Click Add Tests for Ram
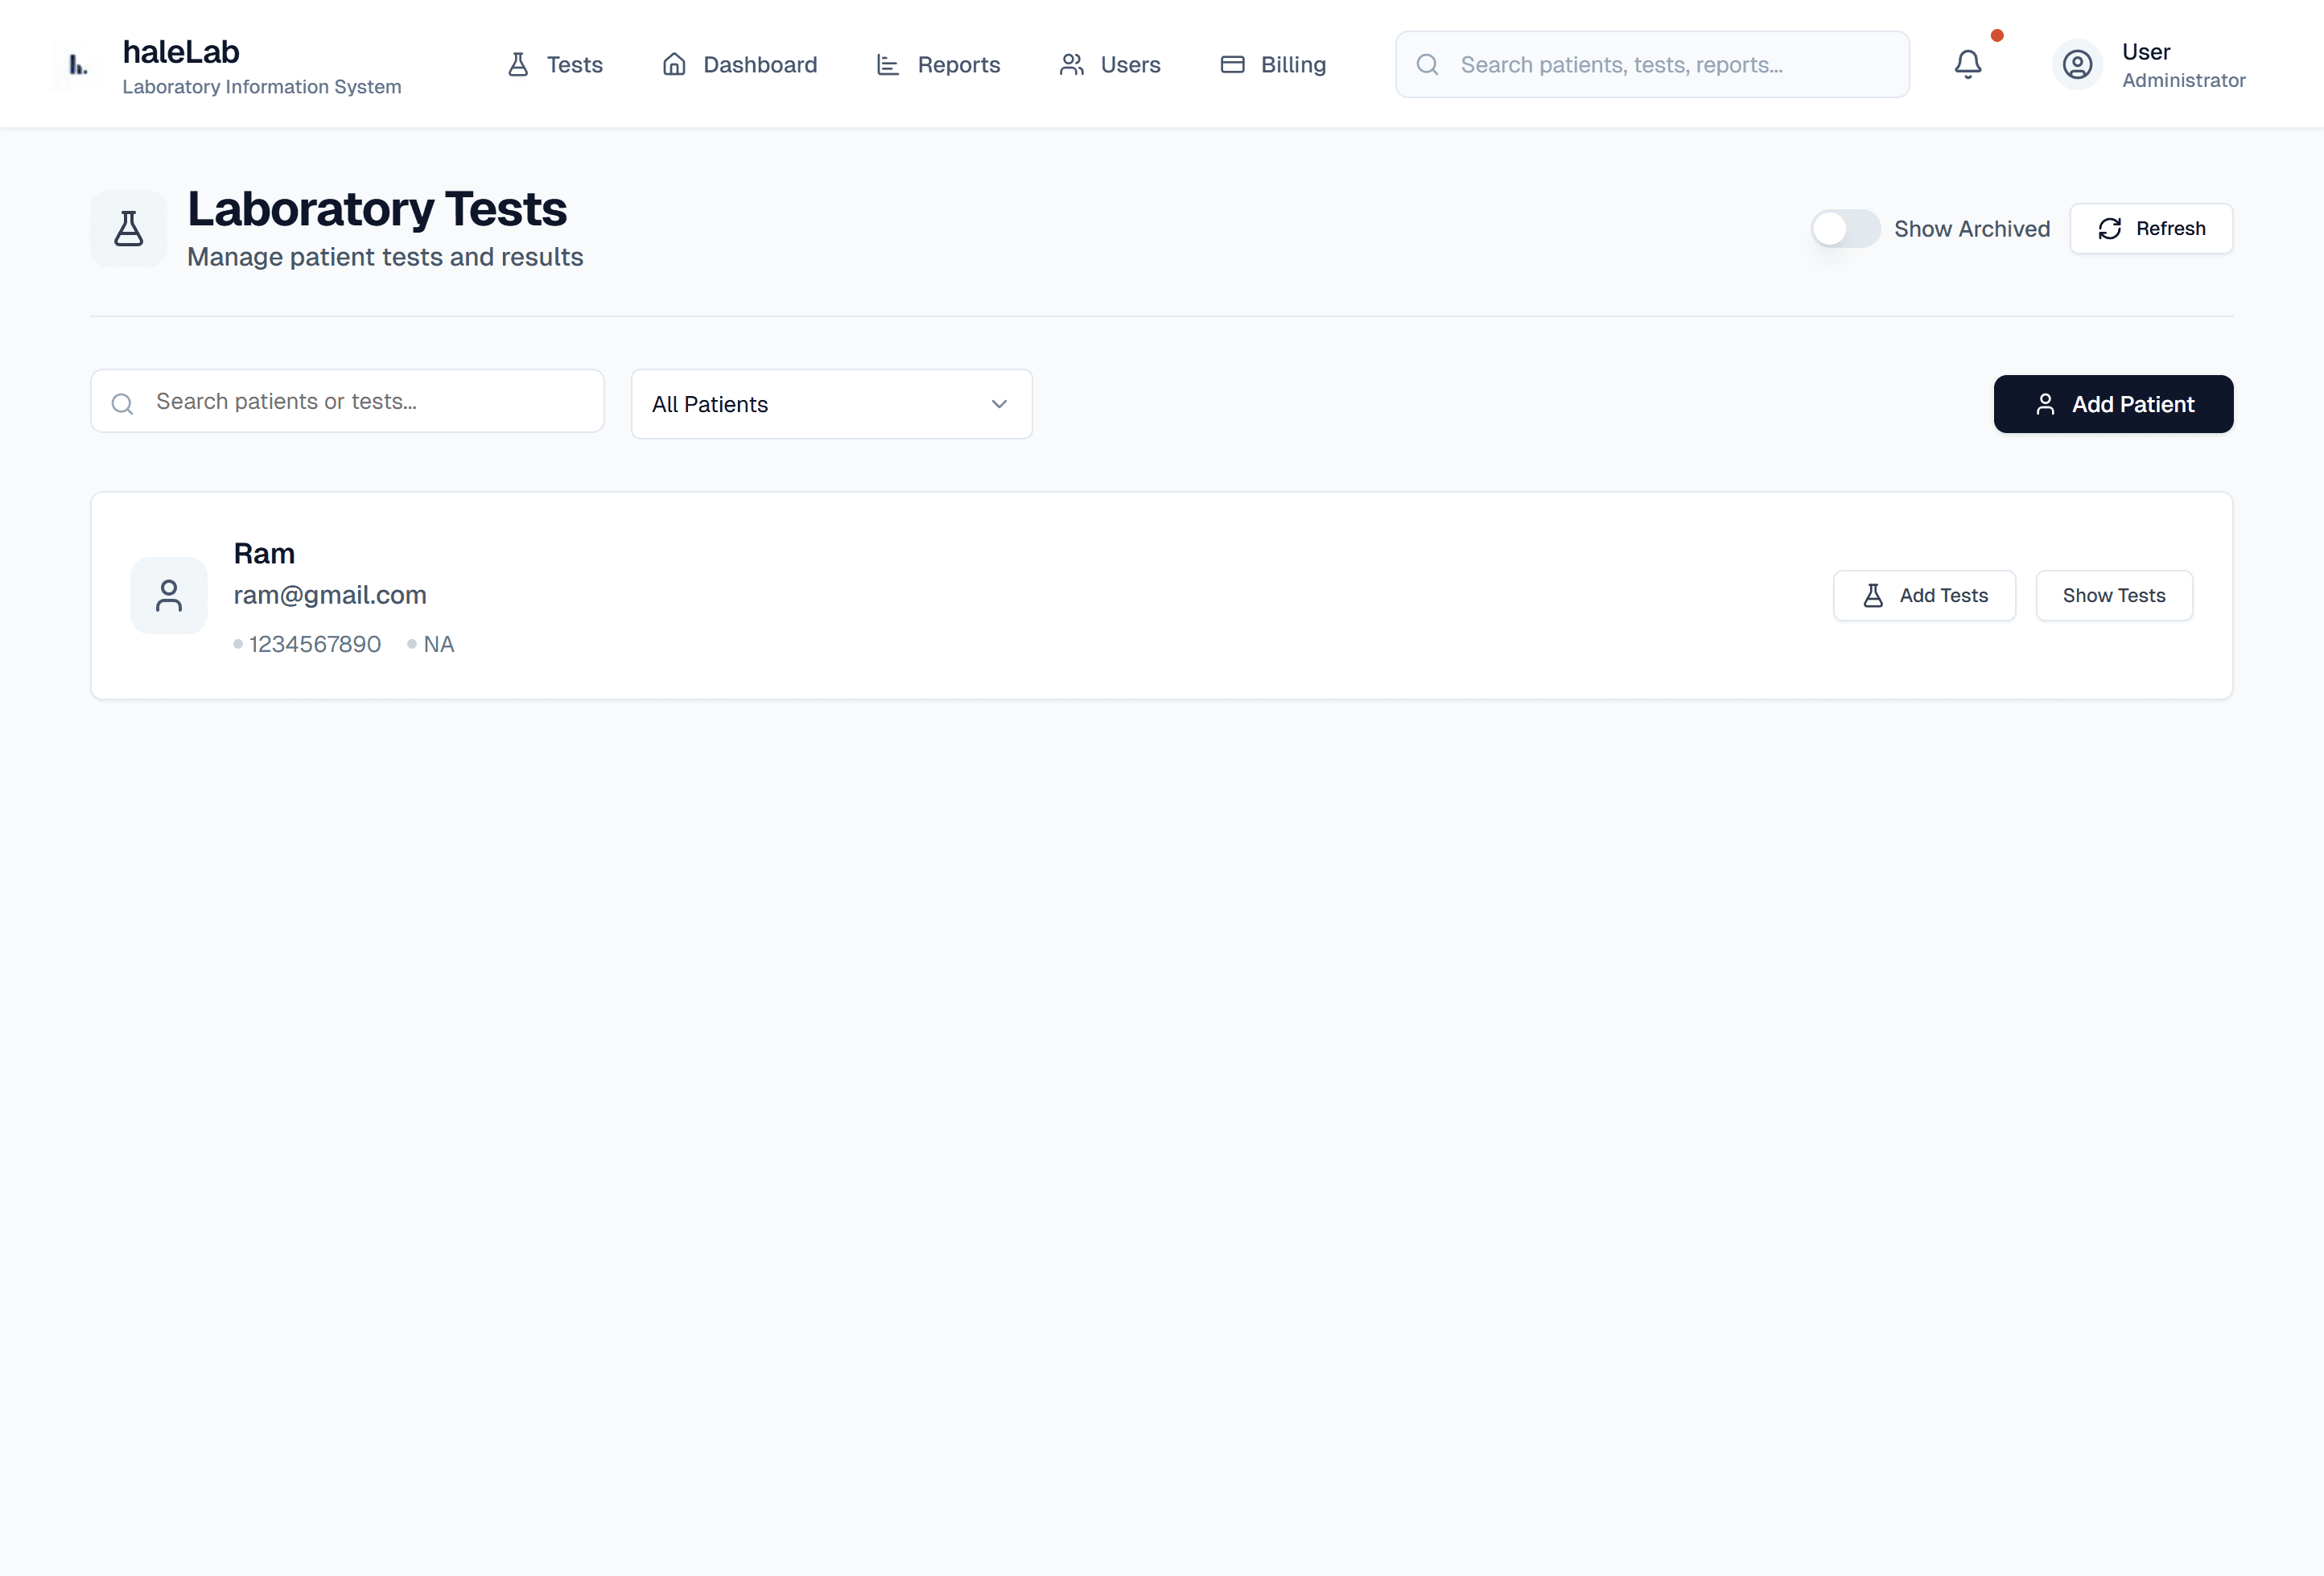Image resolution: width=2324 pixels, height=1576 pixels. pyautogui.click(x=1924, y=596)
